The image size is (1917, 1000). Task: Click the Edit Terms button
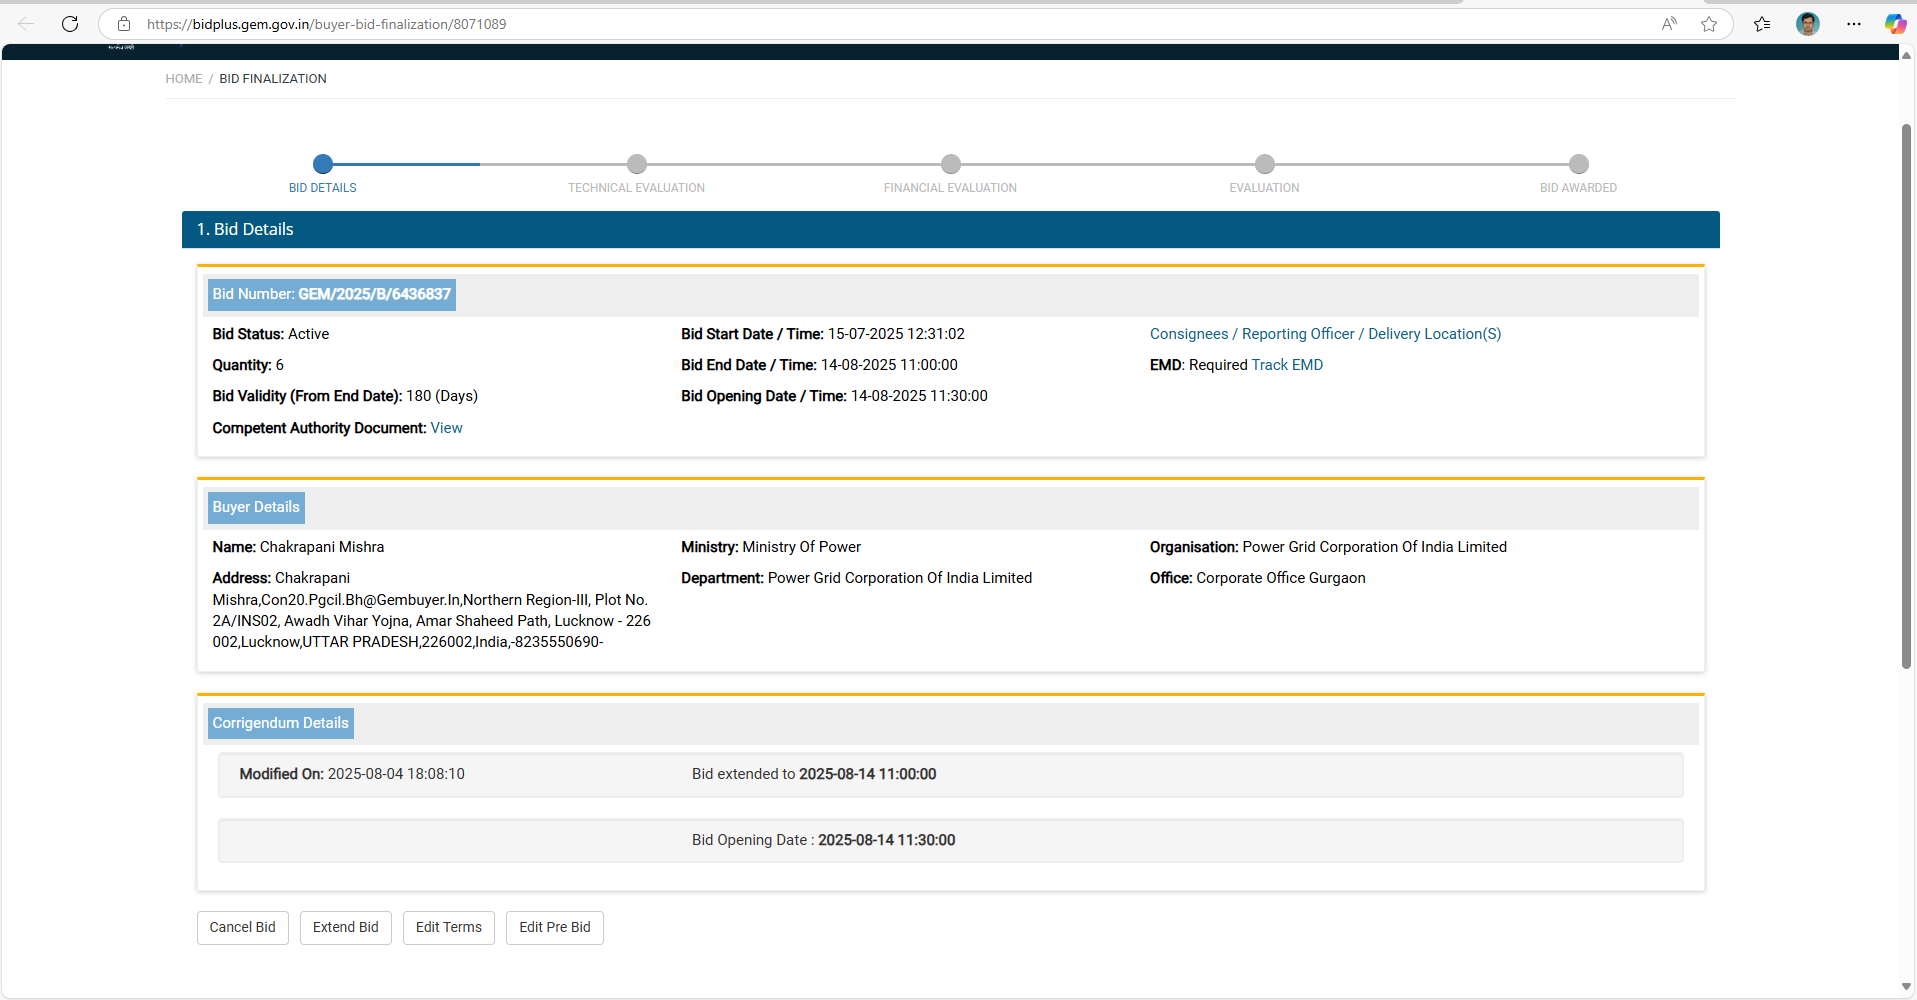tap(449, 927)
